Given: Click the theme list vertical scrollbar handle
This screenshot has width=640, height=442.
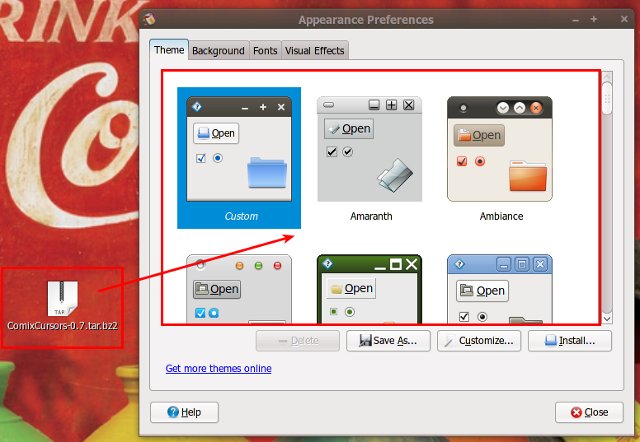Looking at the screenshot, I should point(607,98).
